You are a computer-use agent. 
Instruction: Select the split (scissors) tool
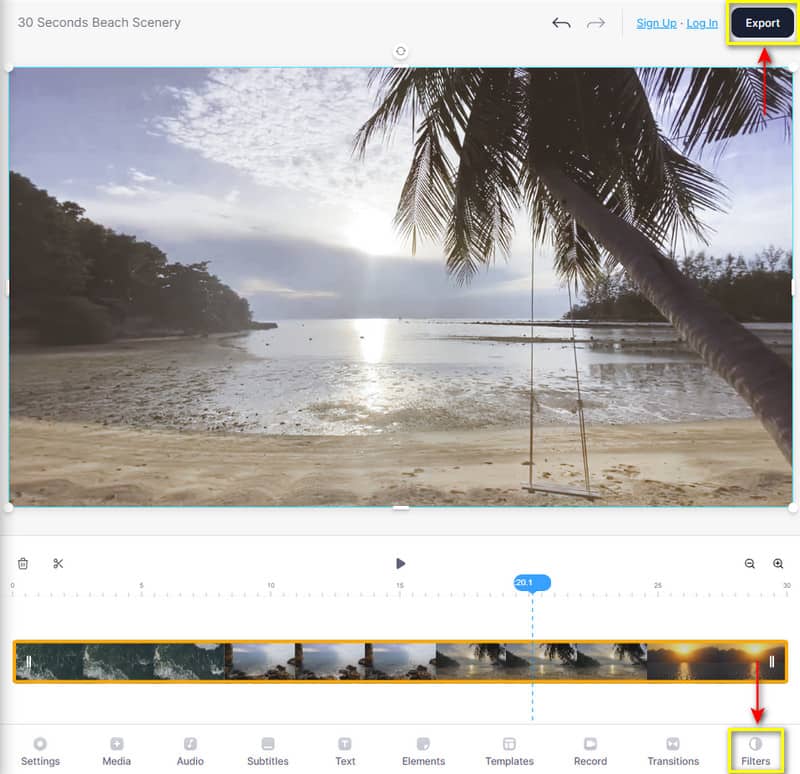pos(58,563)
